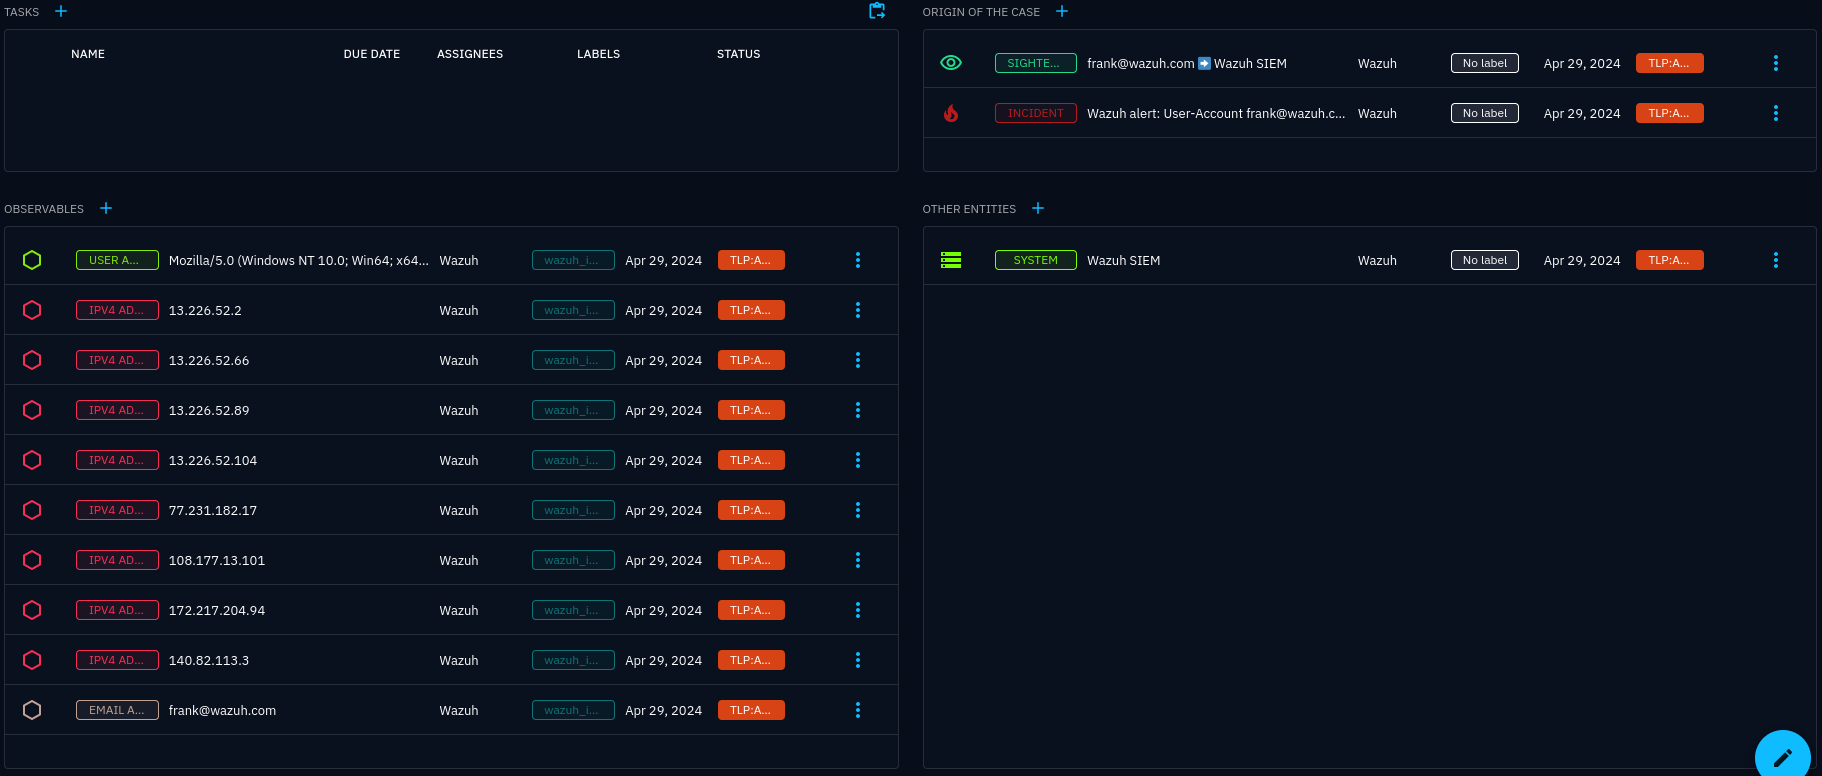The height and width of the screenshot is (776, 1822).
Task: Add a new observable with plus icon
Action: [106, 208]
